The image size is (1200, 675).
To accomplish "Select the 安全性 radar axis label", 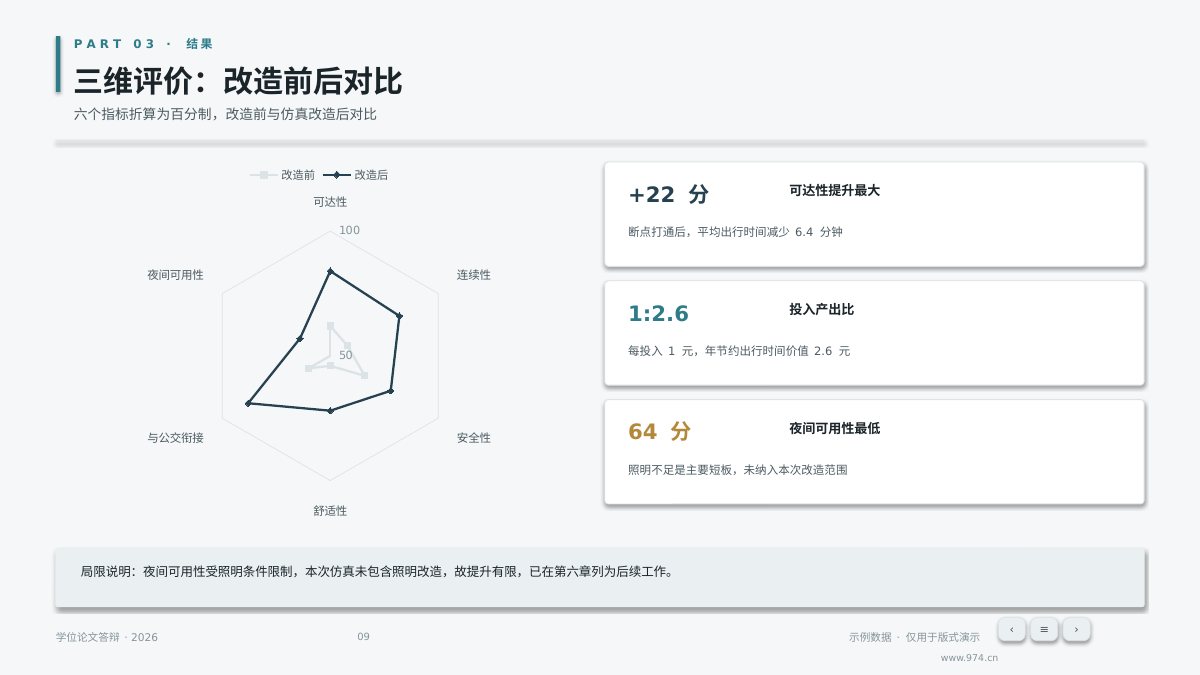I will tap(474, 438).
